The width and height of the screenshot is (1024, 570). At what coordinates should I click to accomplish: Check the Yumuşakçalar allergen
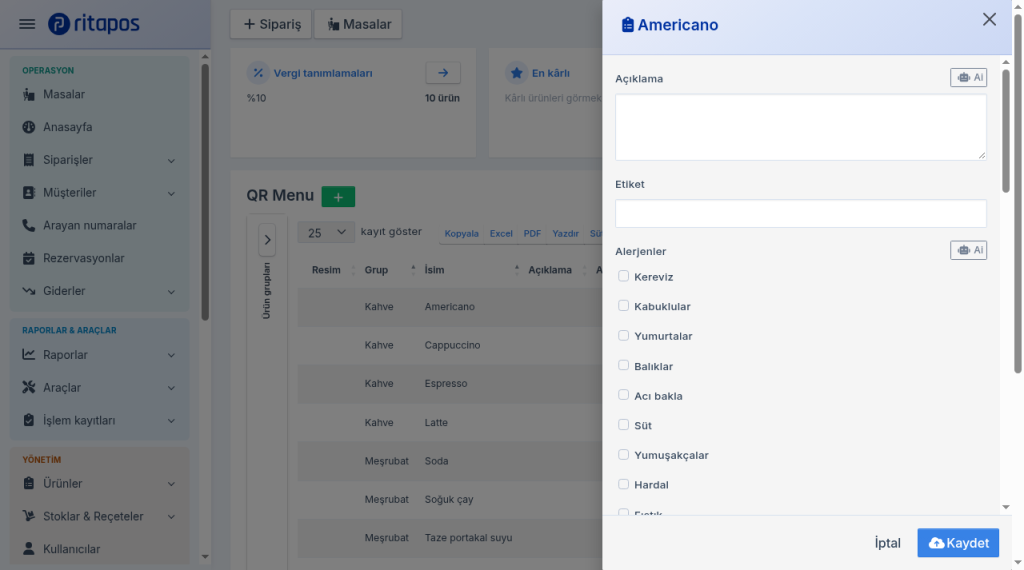tap(624, 454)
